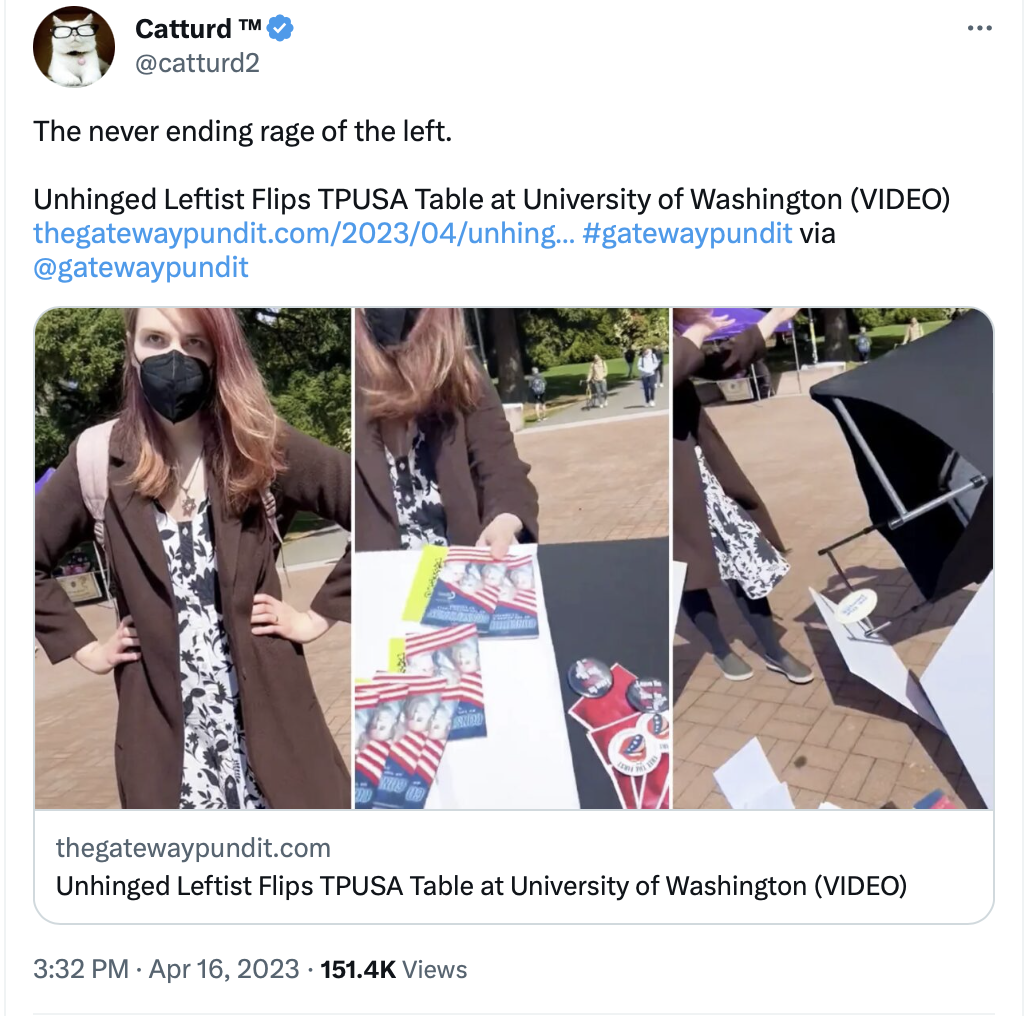The height and width of the screenshot is (1016, 1026).
Task: Open the @gatewaypundit mention
Action: [141, 268]
